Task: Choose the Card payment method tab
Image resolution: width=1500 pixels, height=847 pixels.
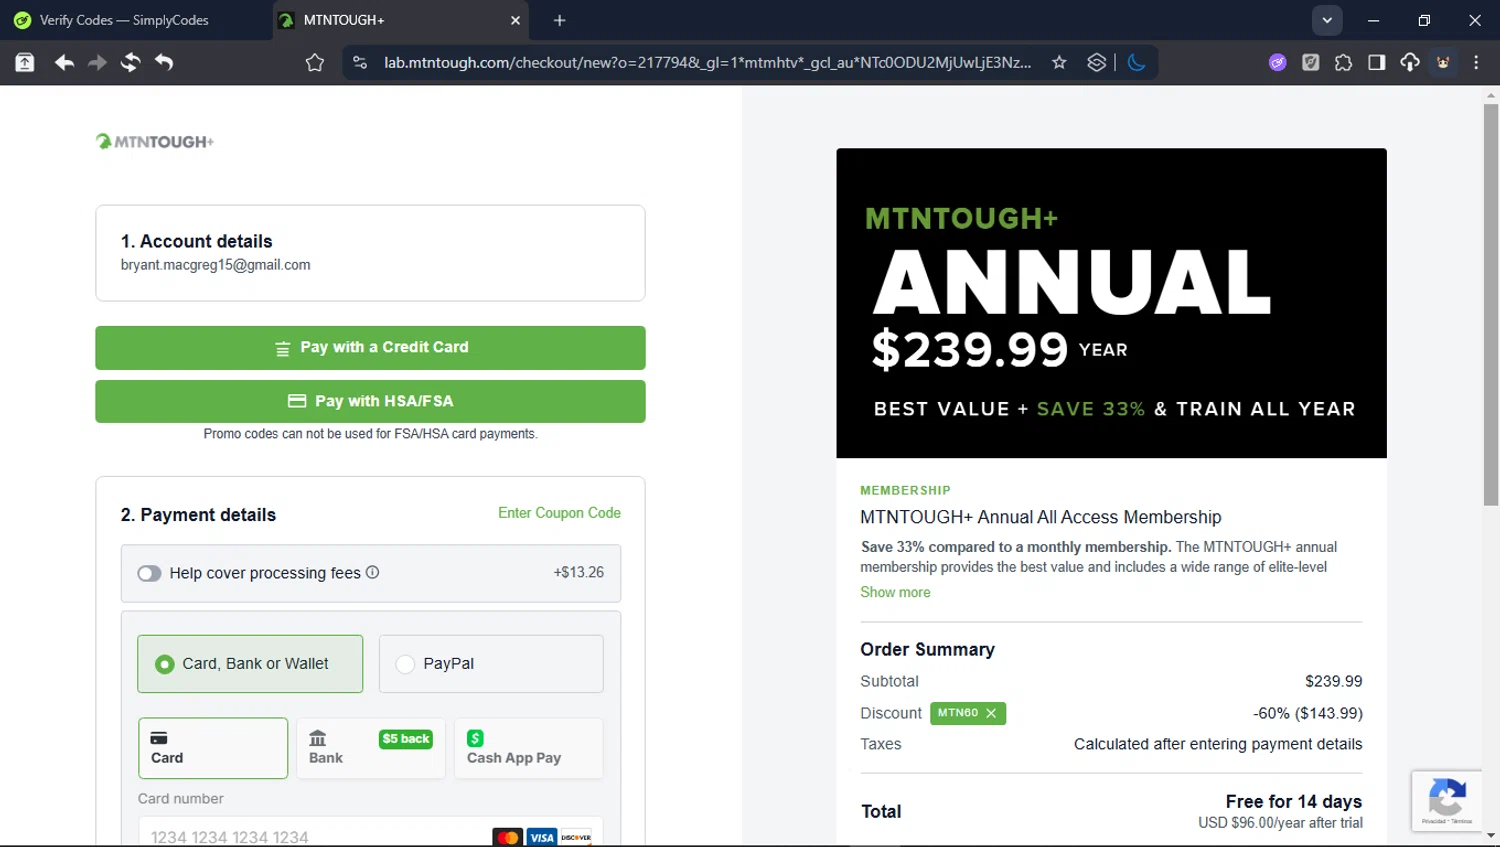Action: point(213,748)
